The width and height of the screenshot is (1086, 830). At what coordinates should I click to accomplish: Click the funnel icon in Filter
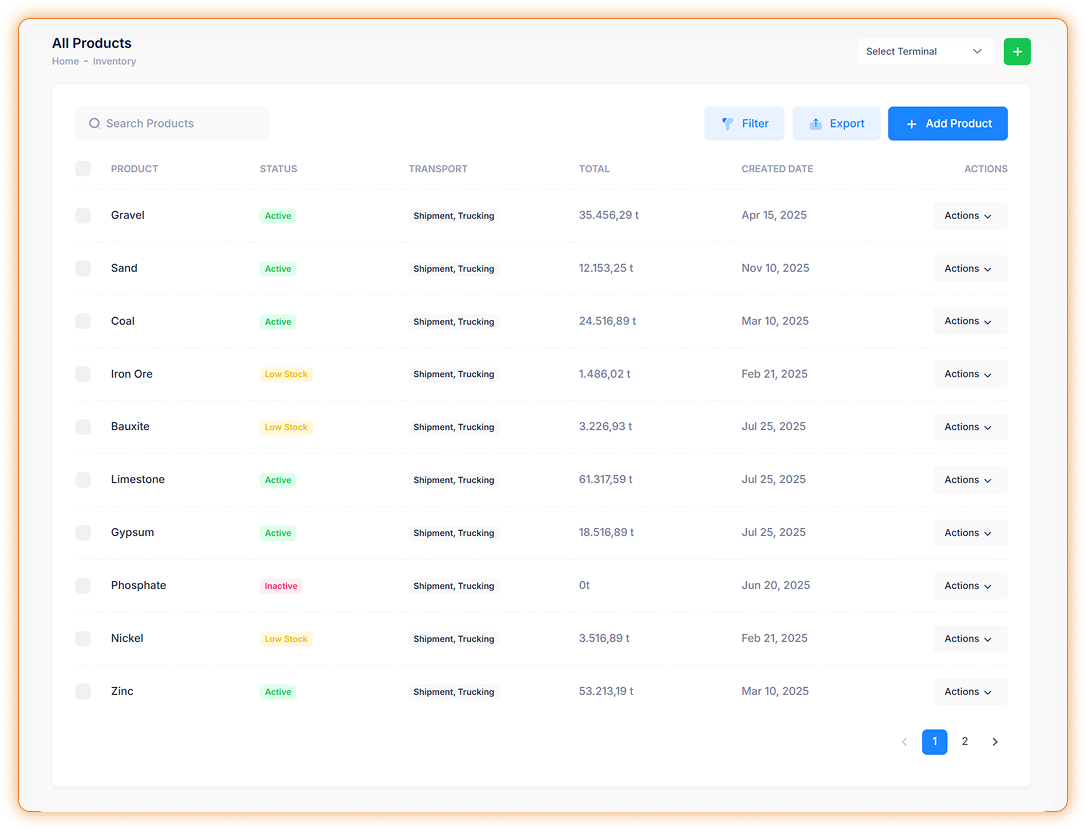(728, 124)
